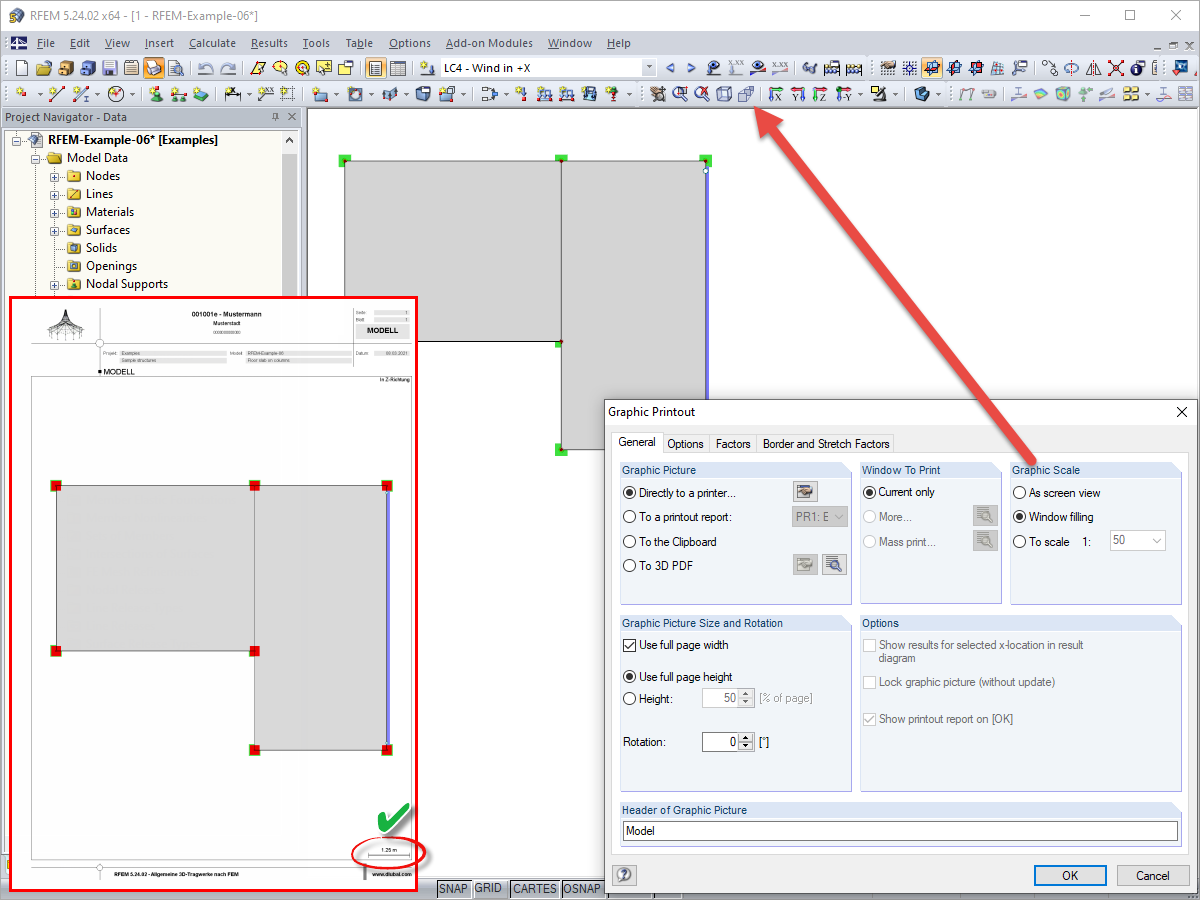Open the Add-on Modules menu
This screenshot has height=900, width=1200.
click(489, 43)
